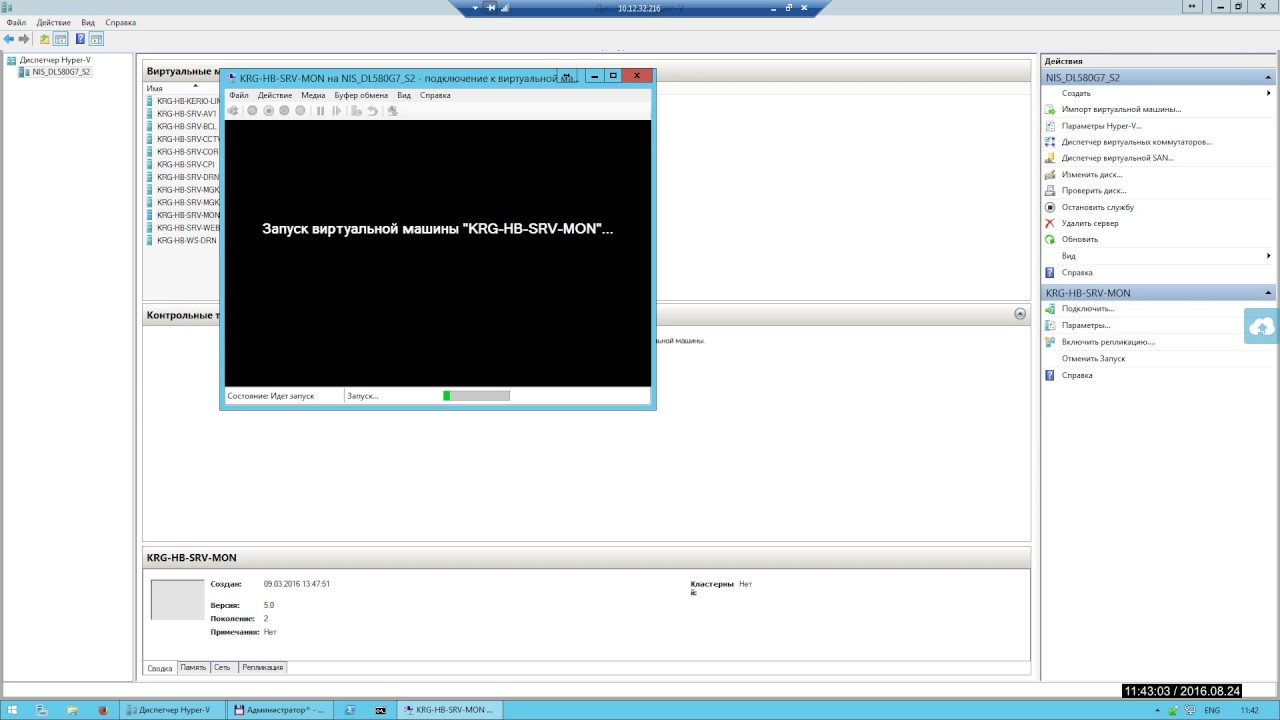1280x720 pixels.
Task: Open Параметры Hyper-V settings action
Action: pos(1102,126)
